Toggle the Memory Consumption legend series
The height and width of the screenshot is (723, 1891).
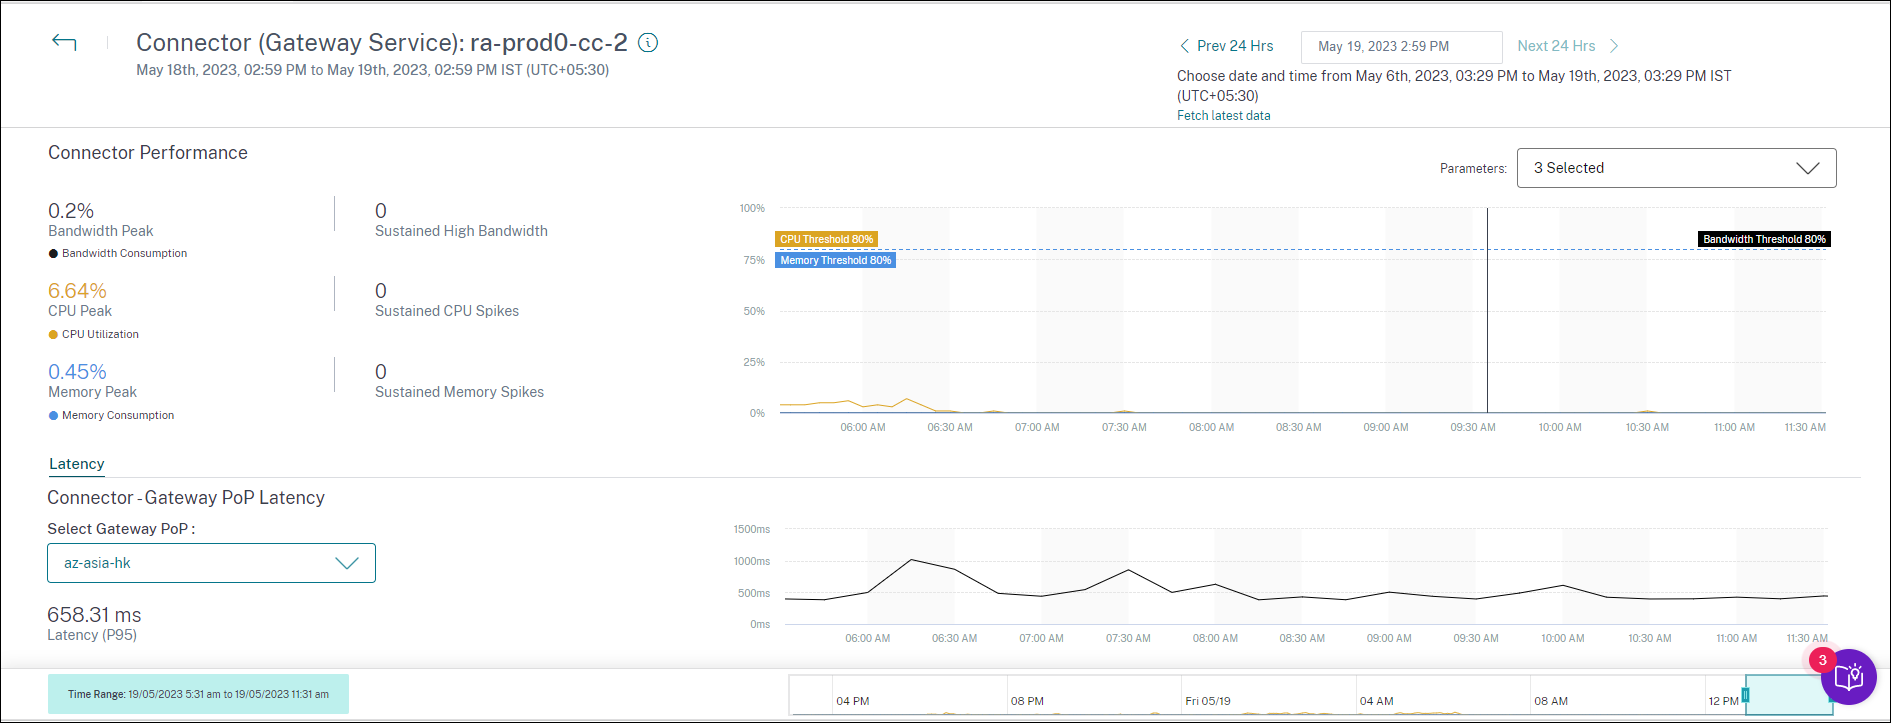point(118,416)
